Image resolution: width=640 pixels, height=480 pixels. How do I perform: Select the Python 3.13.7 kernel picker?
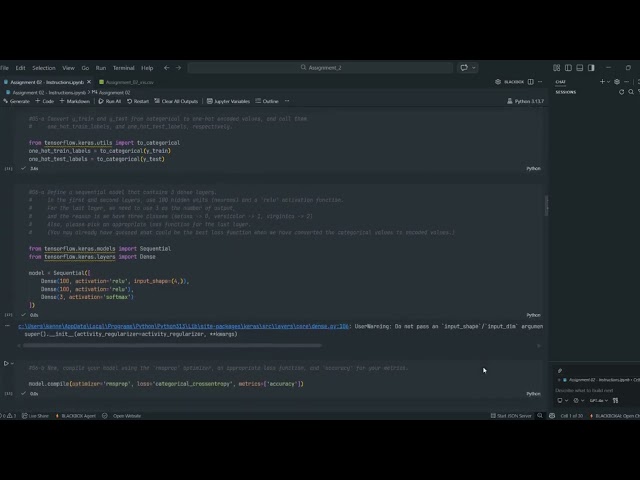pos(526,101)
